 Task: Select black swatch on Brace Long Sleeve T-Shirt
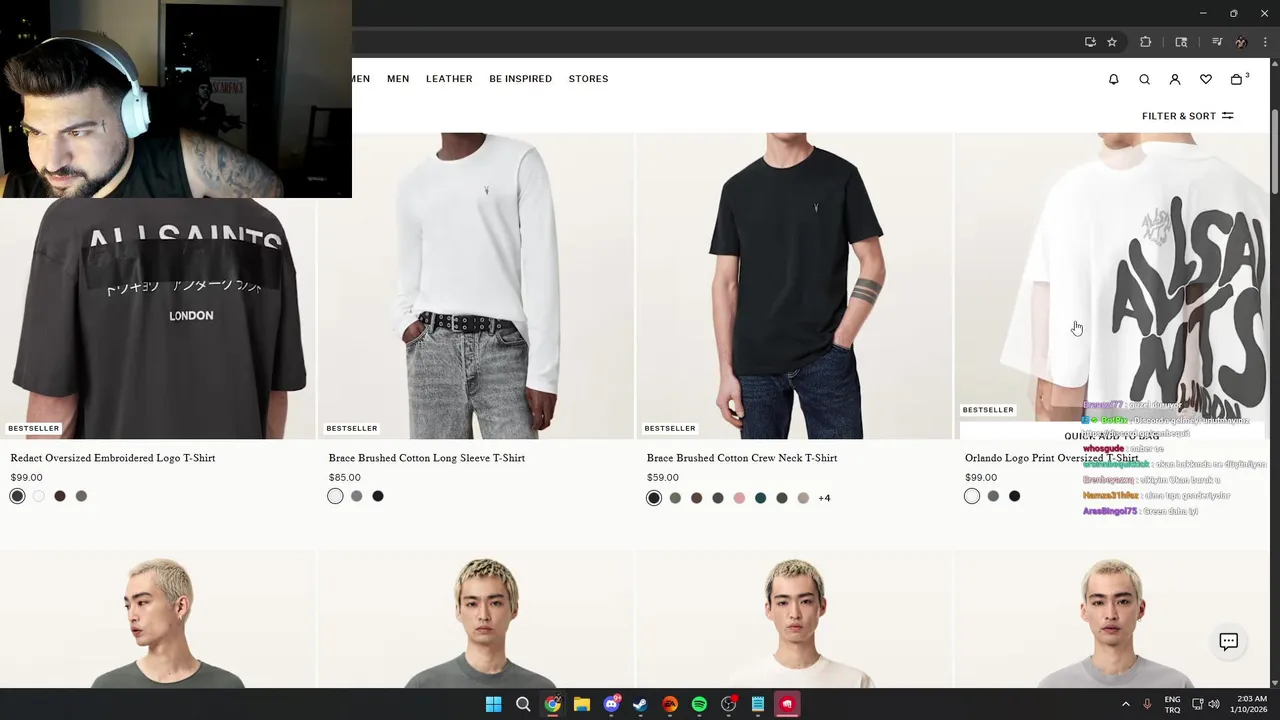click(378, 496)
